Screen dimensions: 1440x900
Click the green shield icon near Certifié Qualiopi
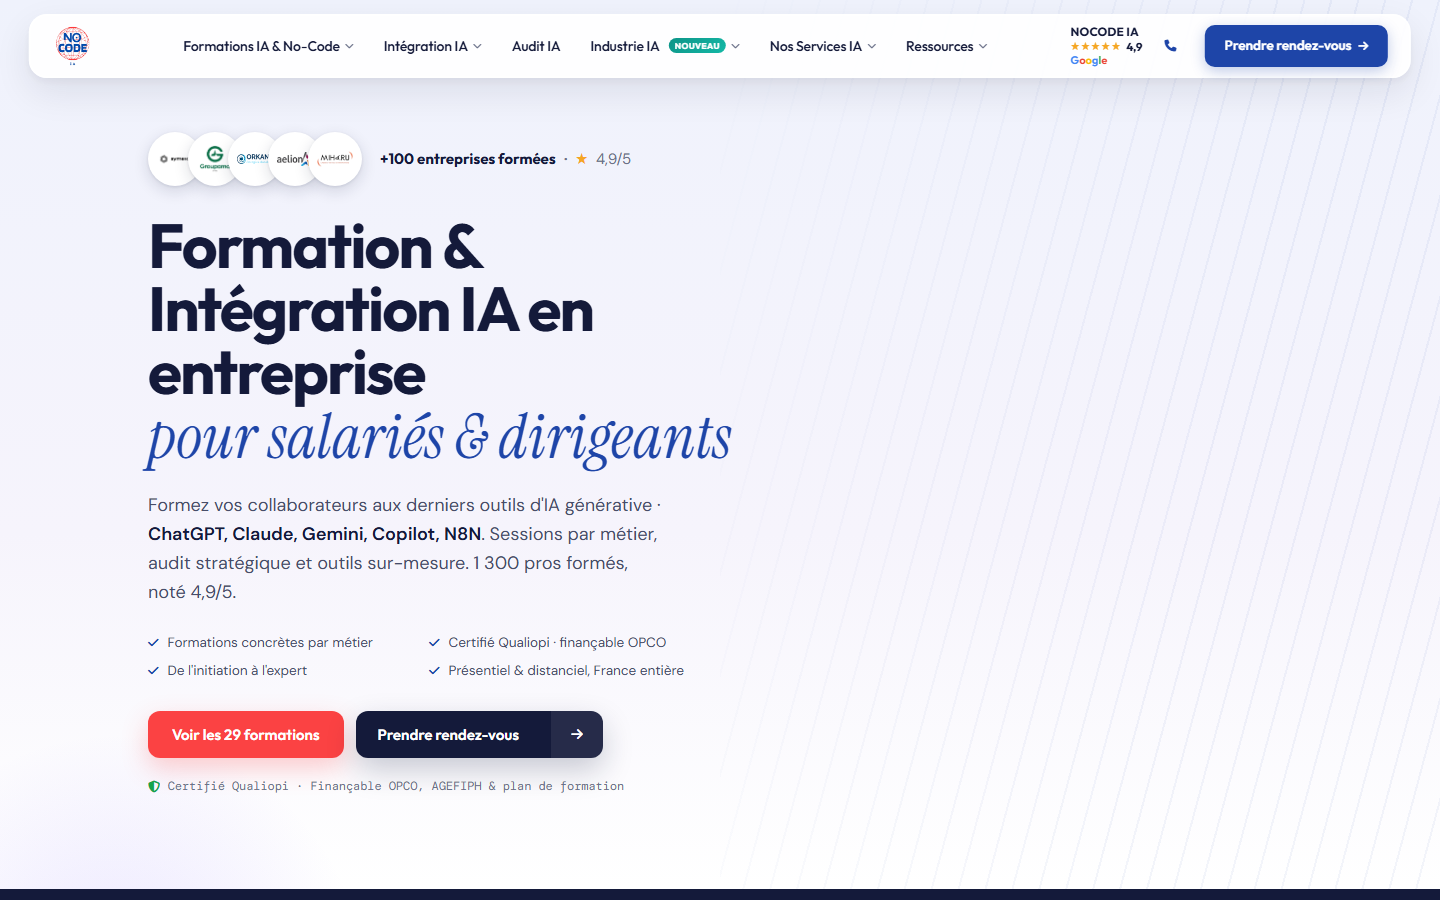pyautogui.click(x=154, y=787)
